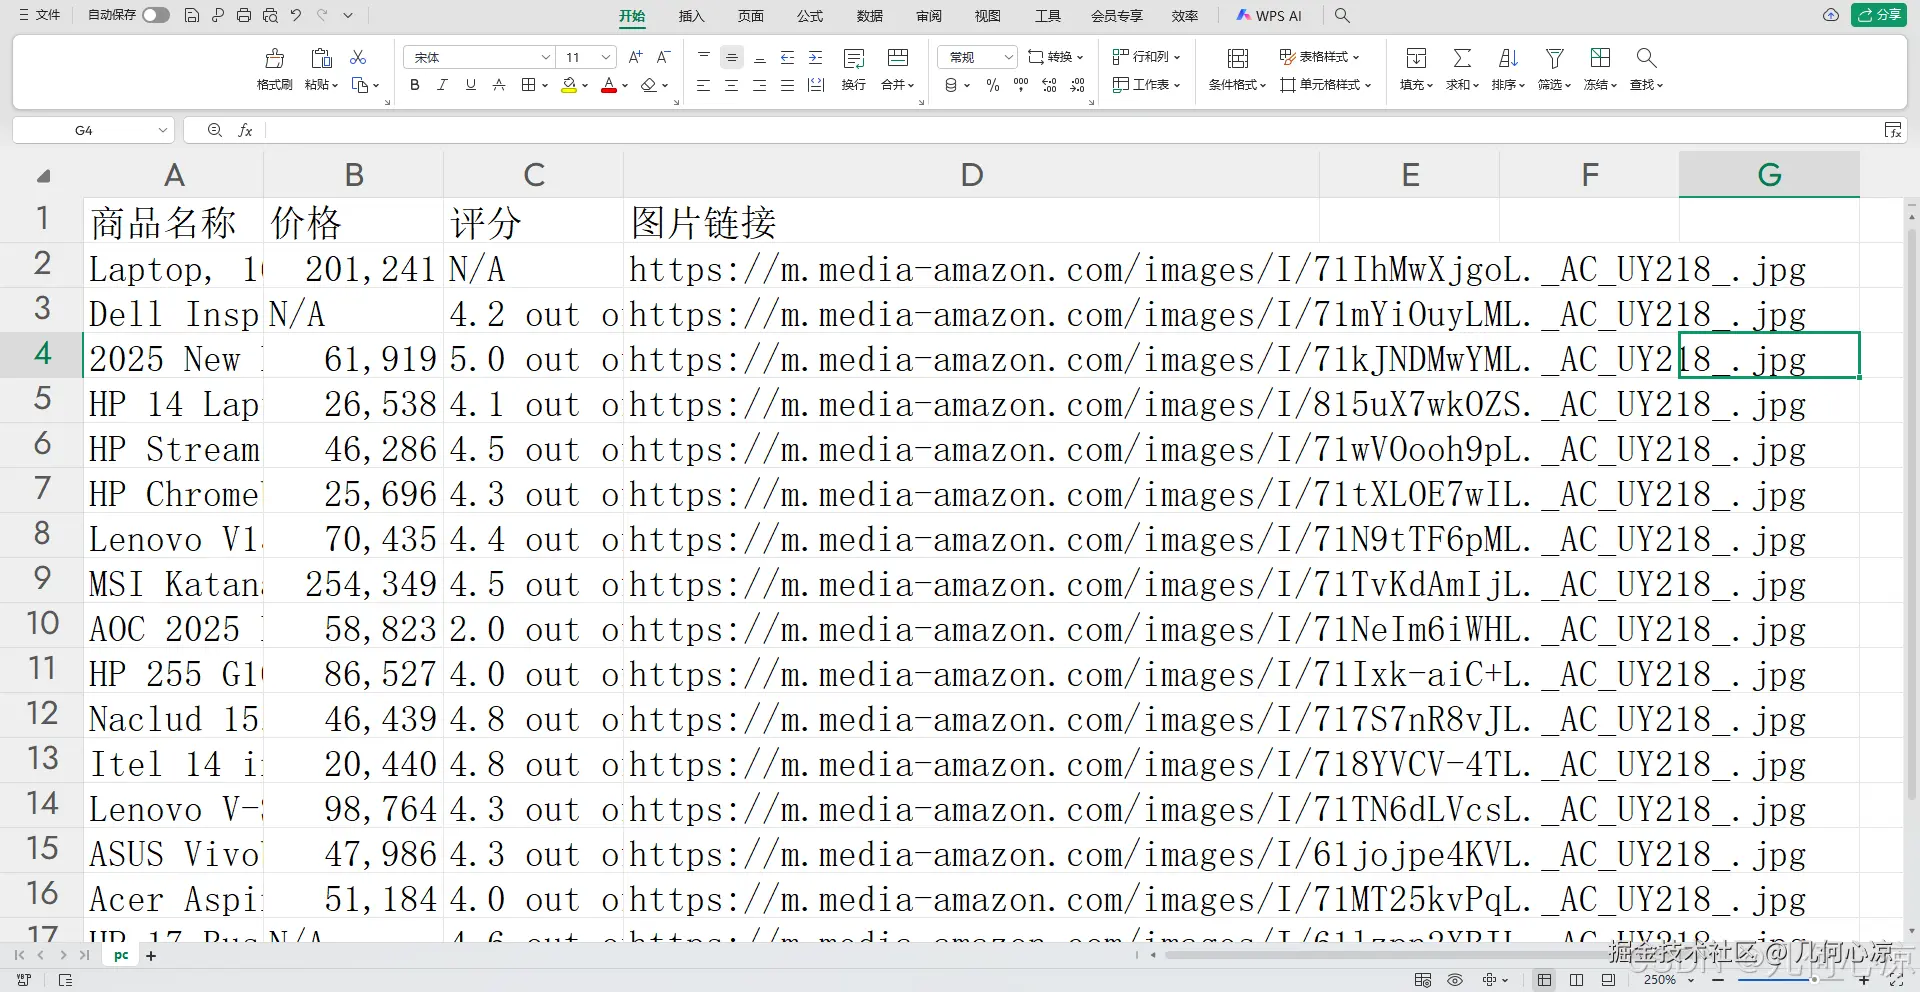Viewport: 1920px width, 992px height.
Task: Click the Print icon in quick toolbar
Action: [244, 16]
